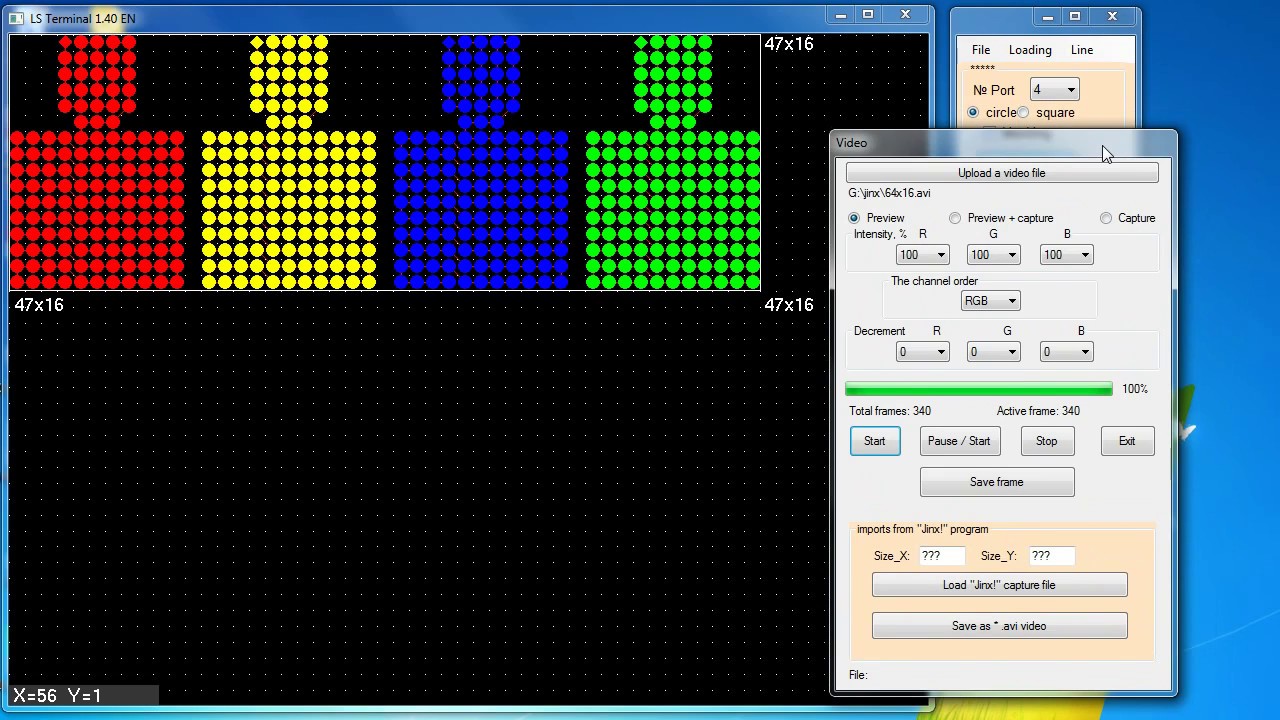Open the Intensity G dropdown

(x=993, y=255)
